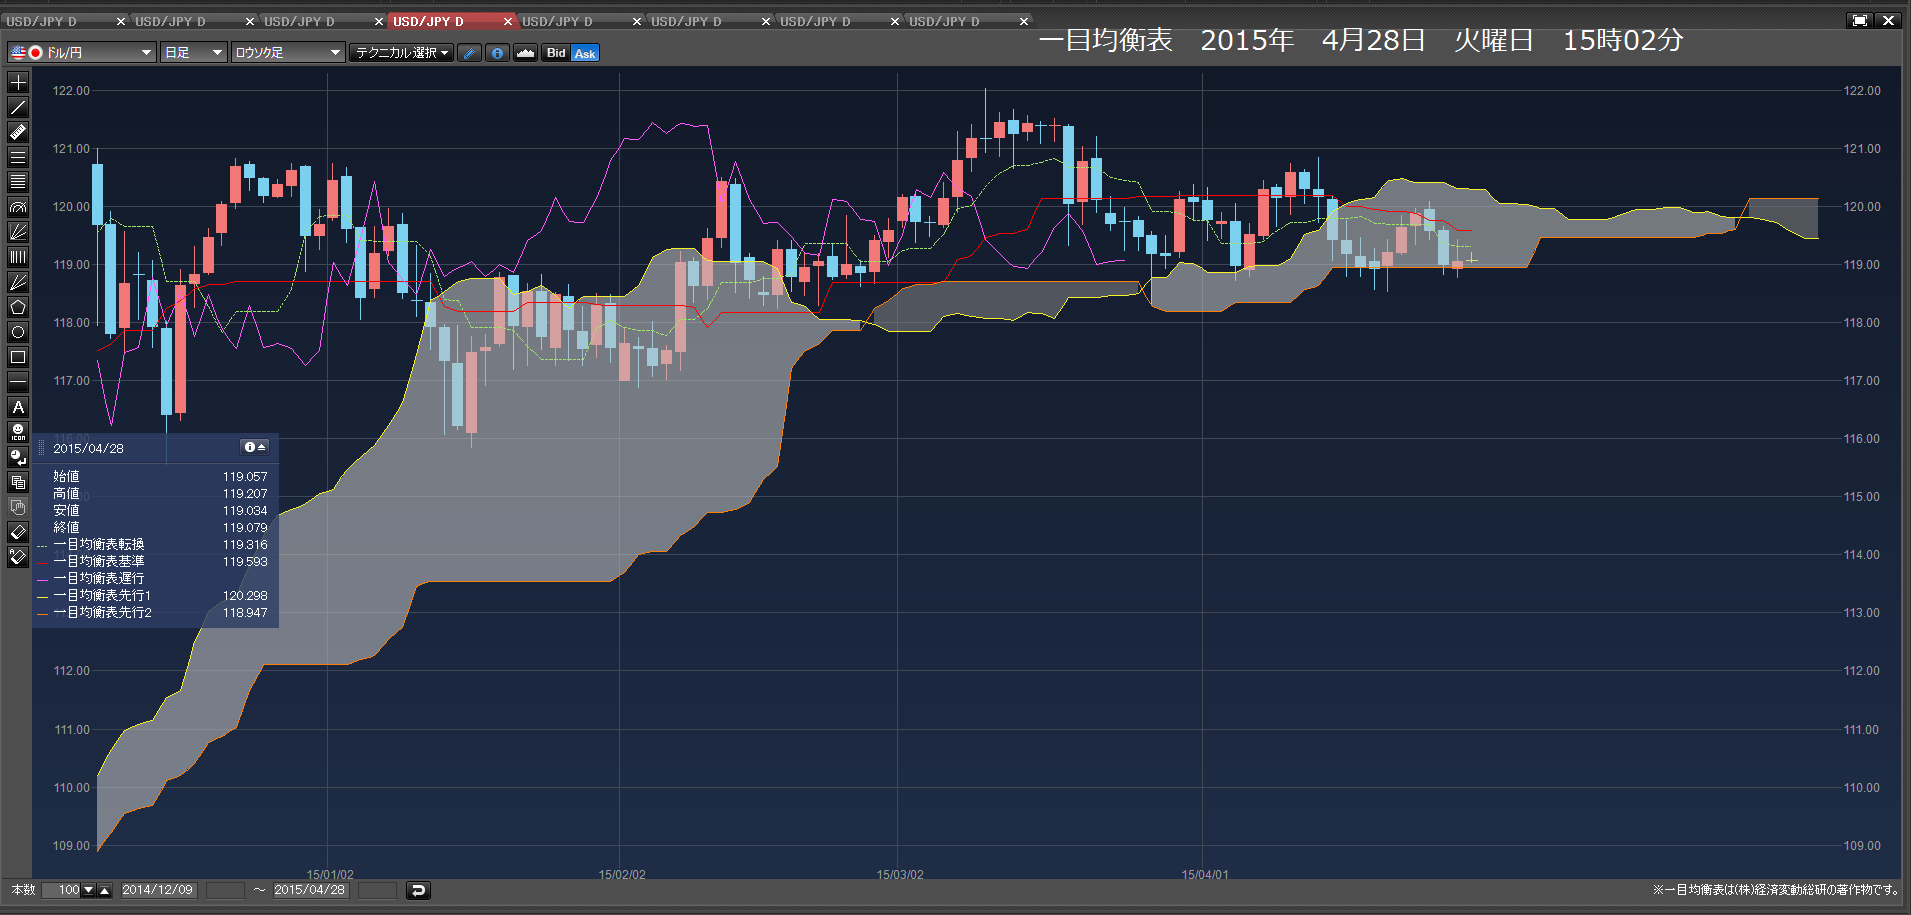Select the horizontal line tool
The image size is (1911, 915).
coord(18,382)
